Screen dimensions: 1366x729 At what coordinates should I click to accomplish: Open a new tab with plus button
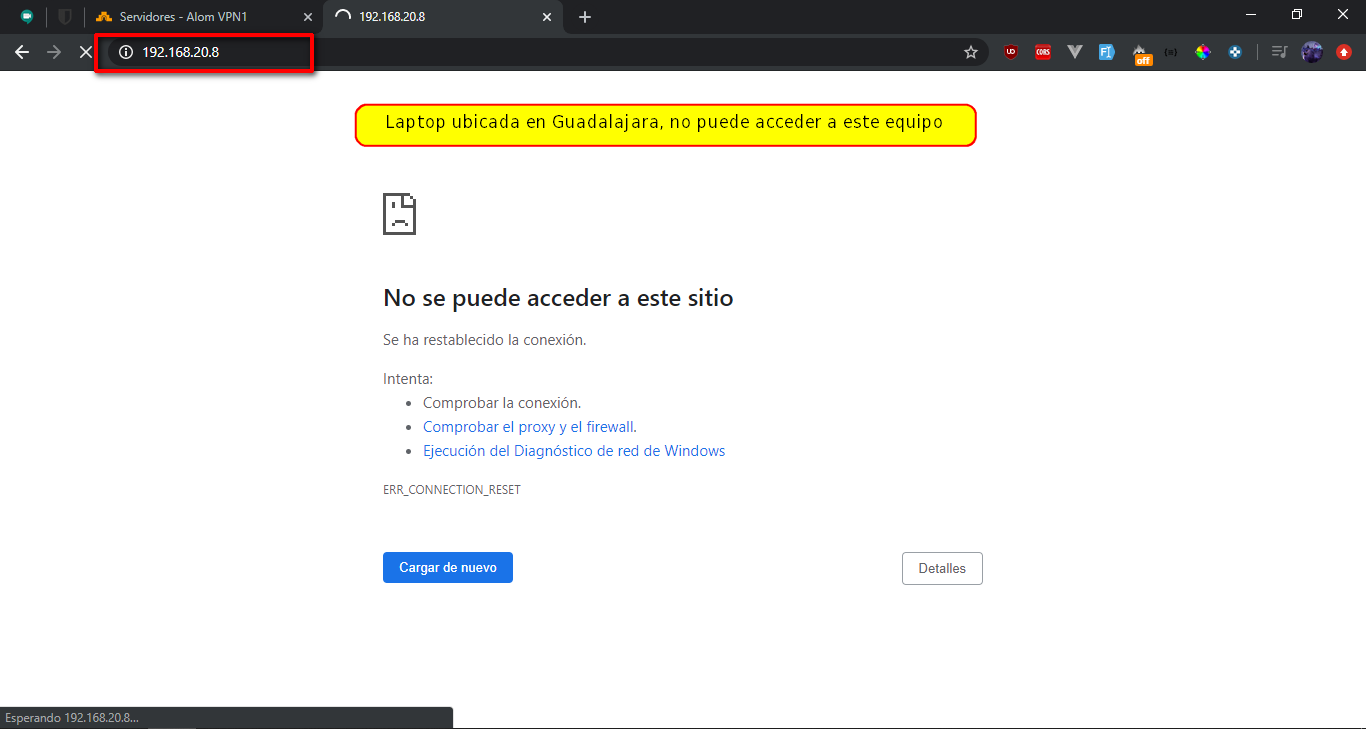click(x=585, y=17)
